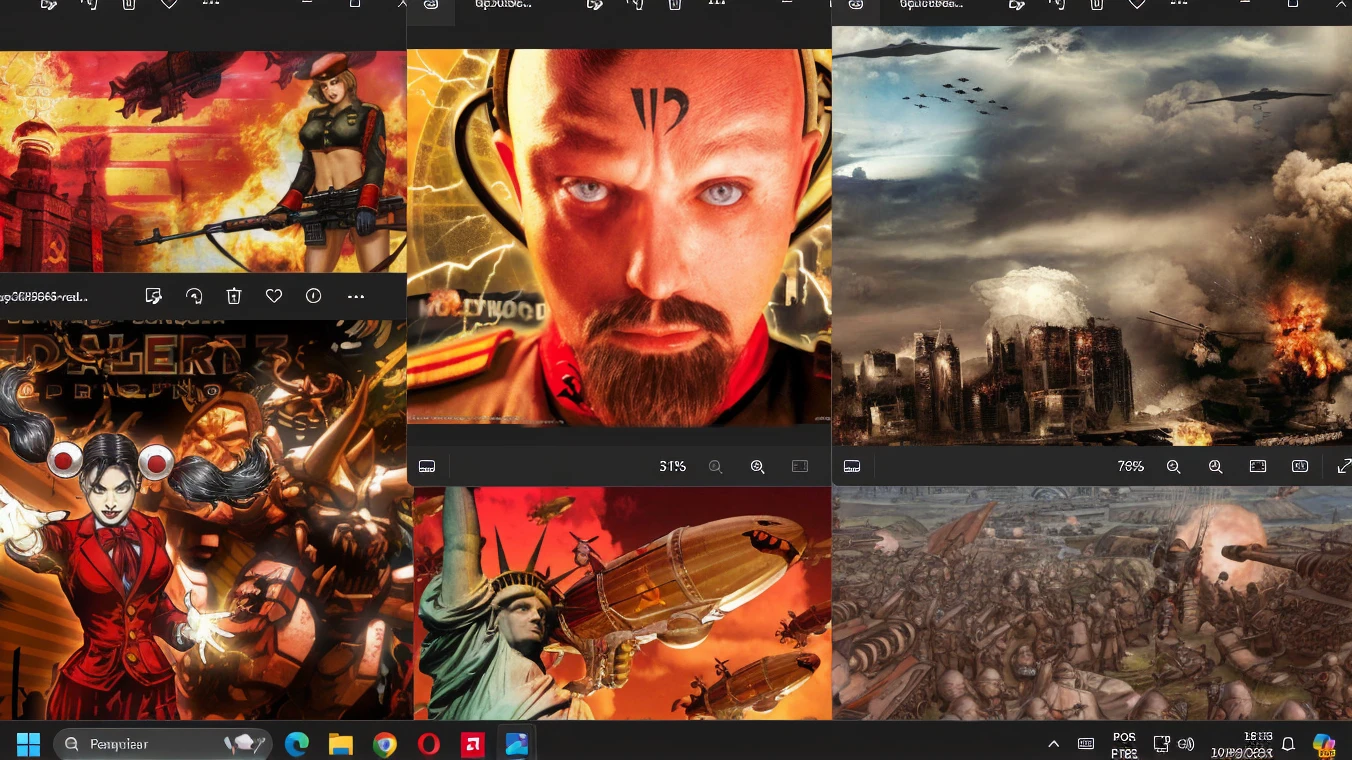Click the crowded army battle painting
Screen dimensions: 1352x760
(1092, 603)
